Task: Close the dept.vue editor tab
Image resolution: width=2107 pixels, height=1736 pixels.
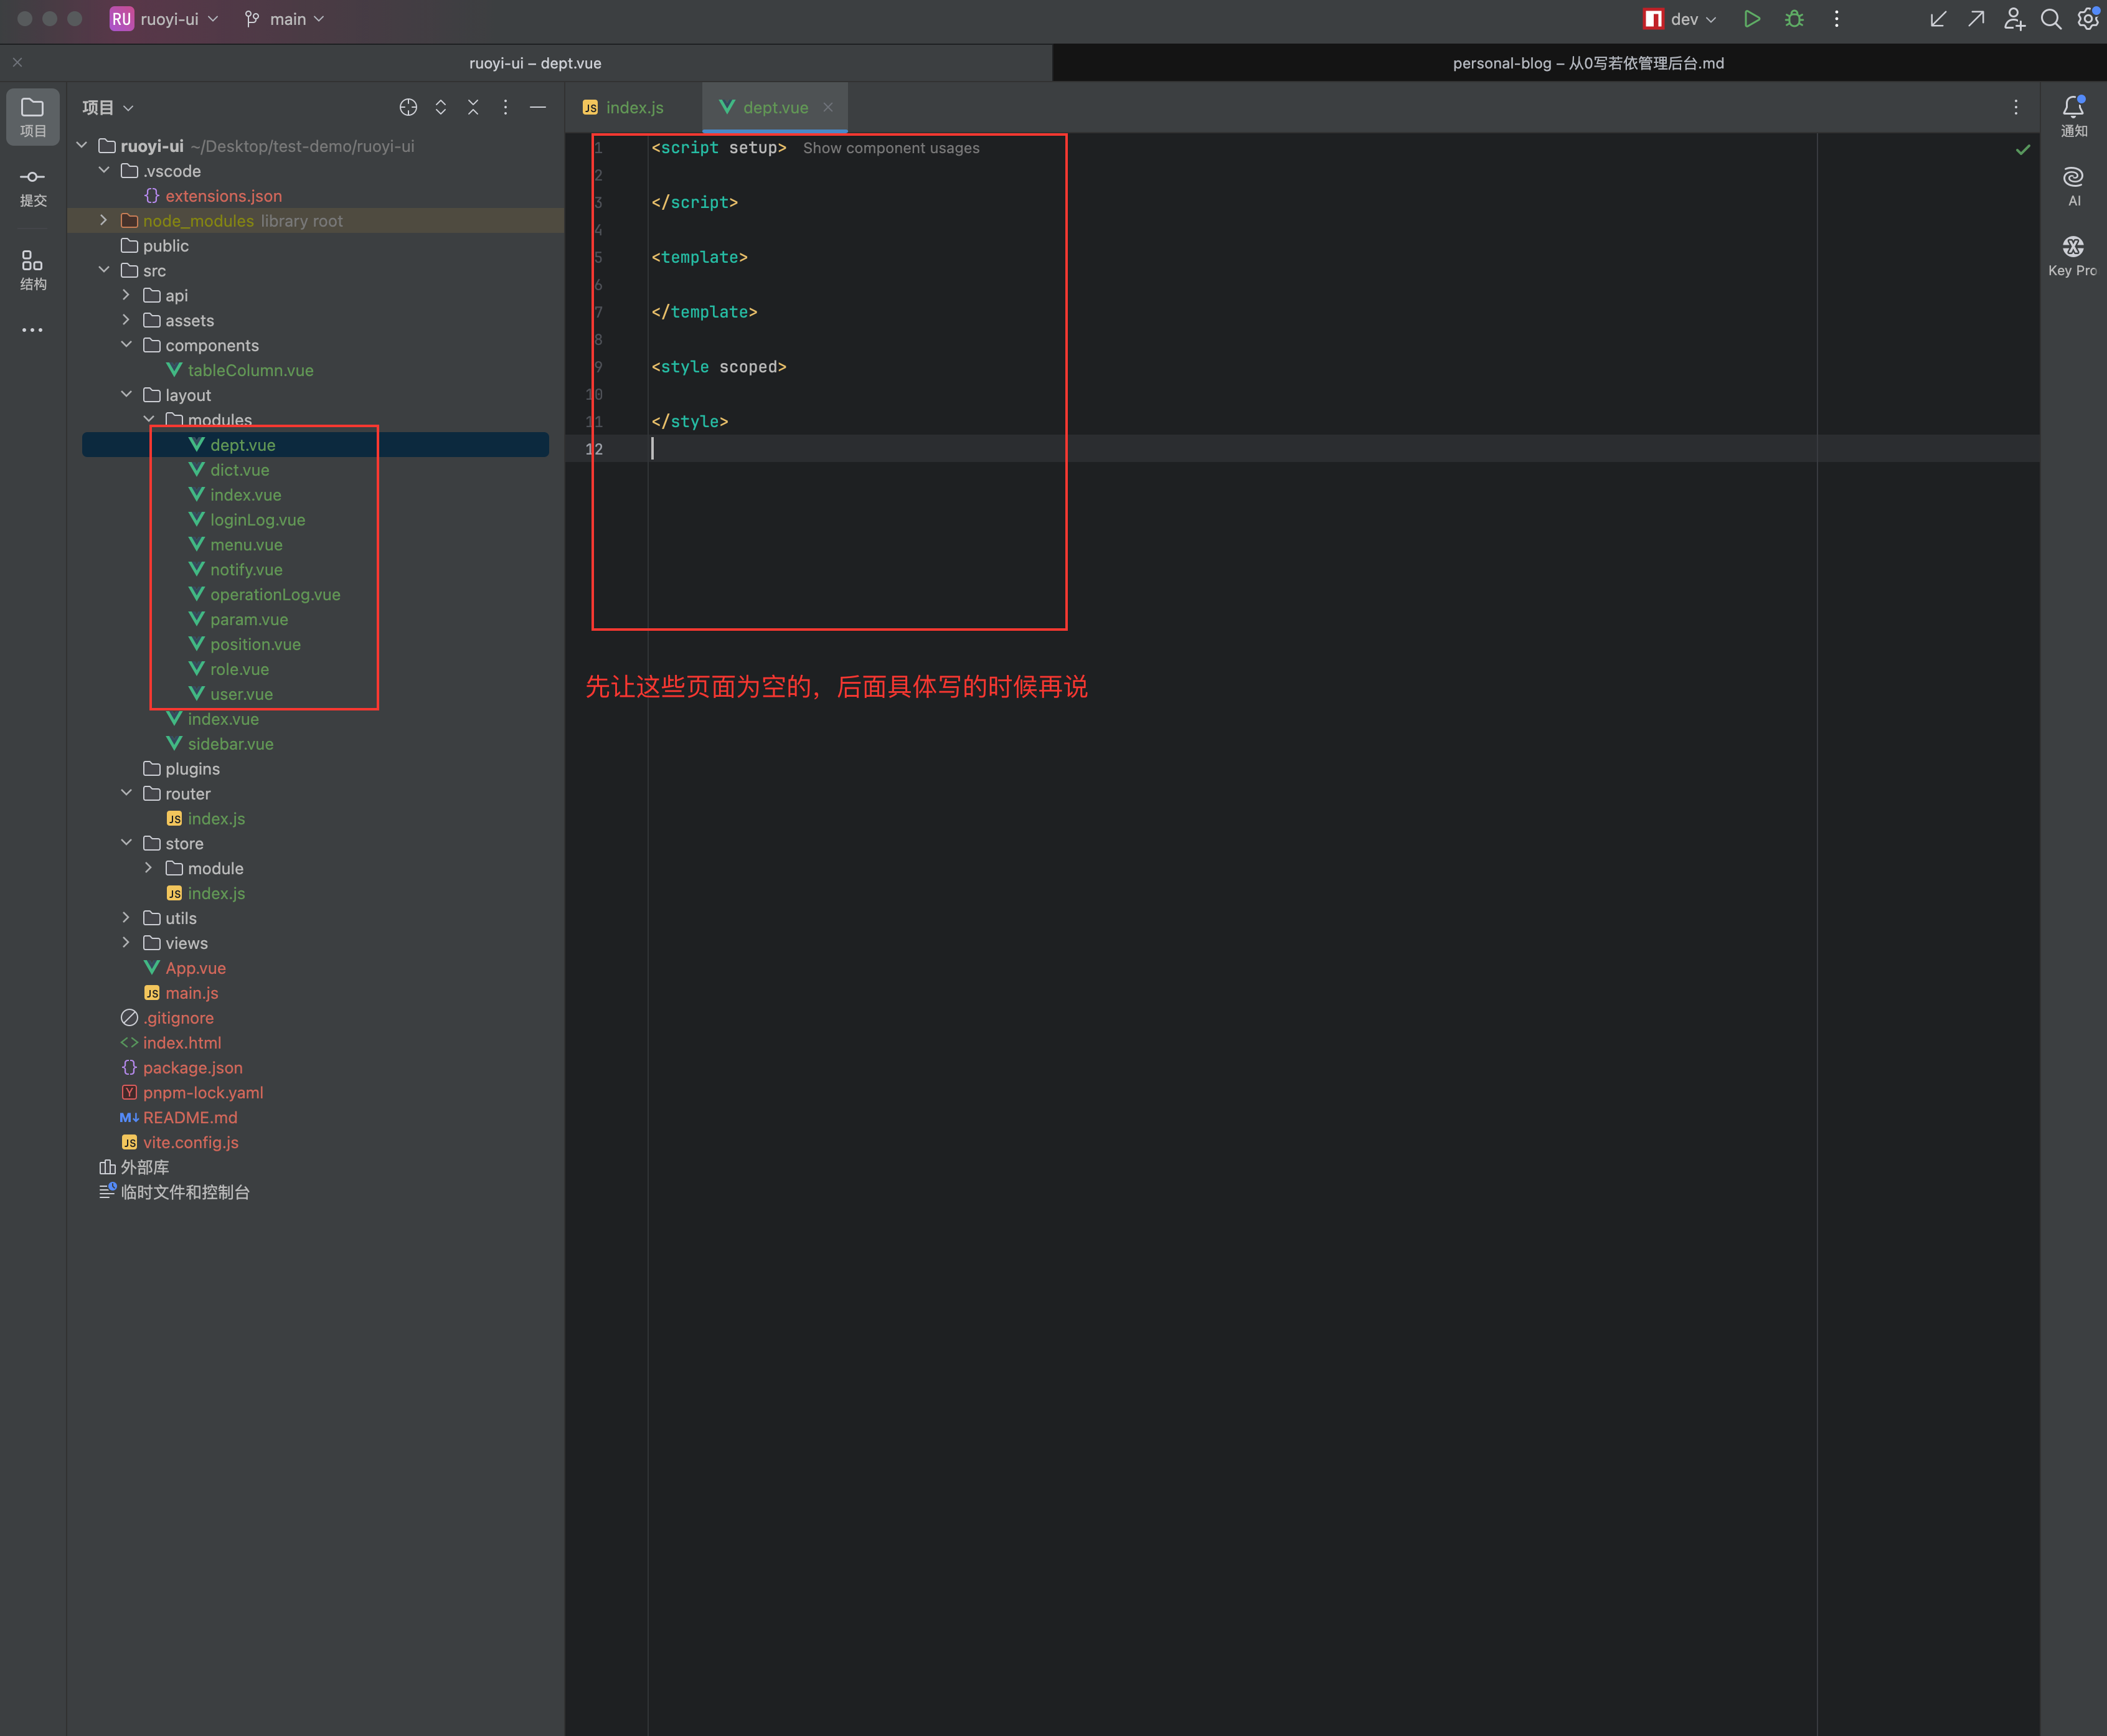Action: point(828,107)
